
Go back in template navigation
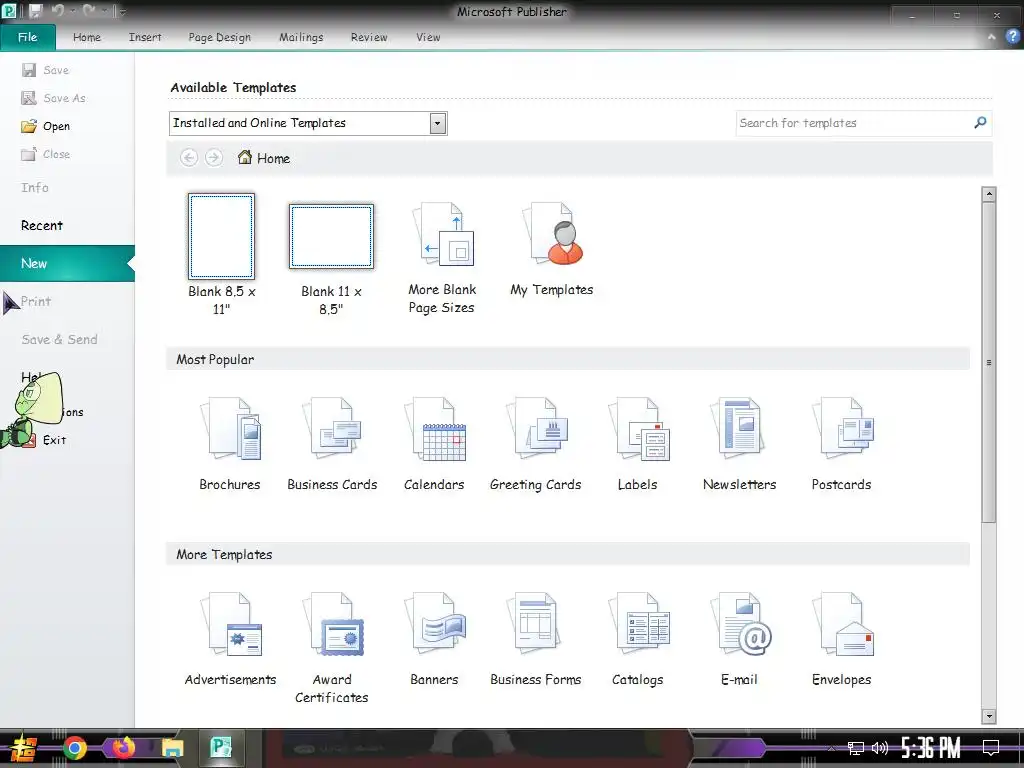(x=189, y=157)
